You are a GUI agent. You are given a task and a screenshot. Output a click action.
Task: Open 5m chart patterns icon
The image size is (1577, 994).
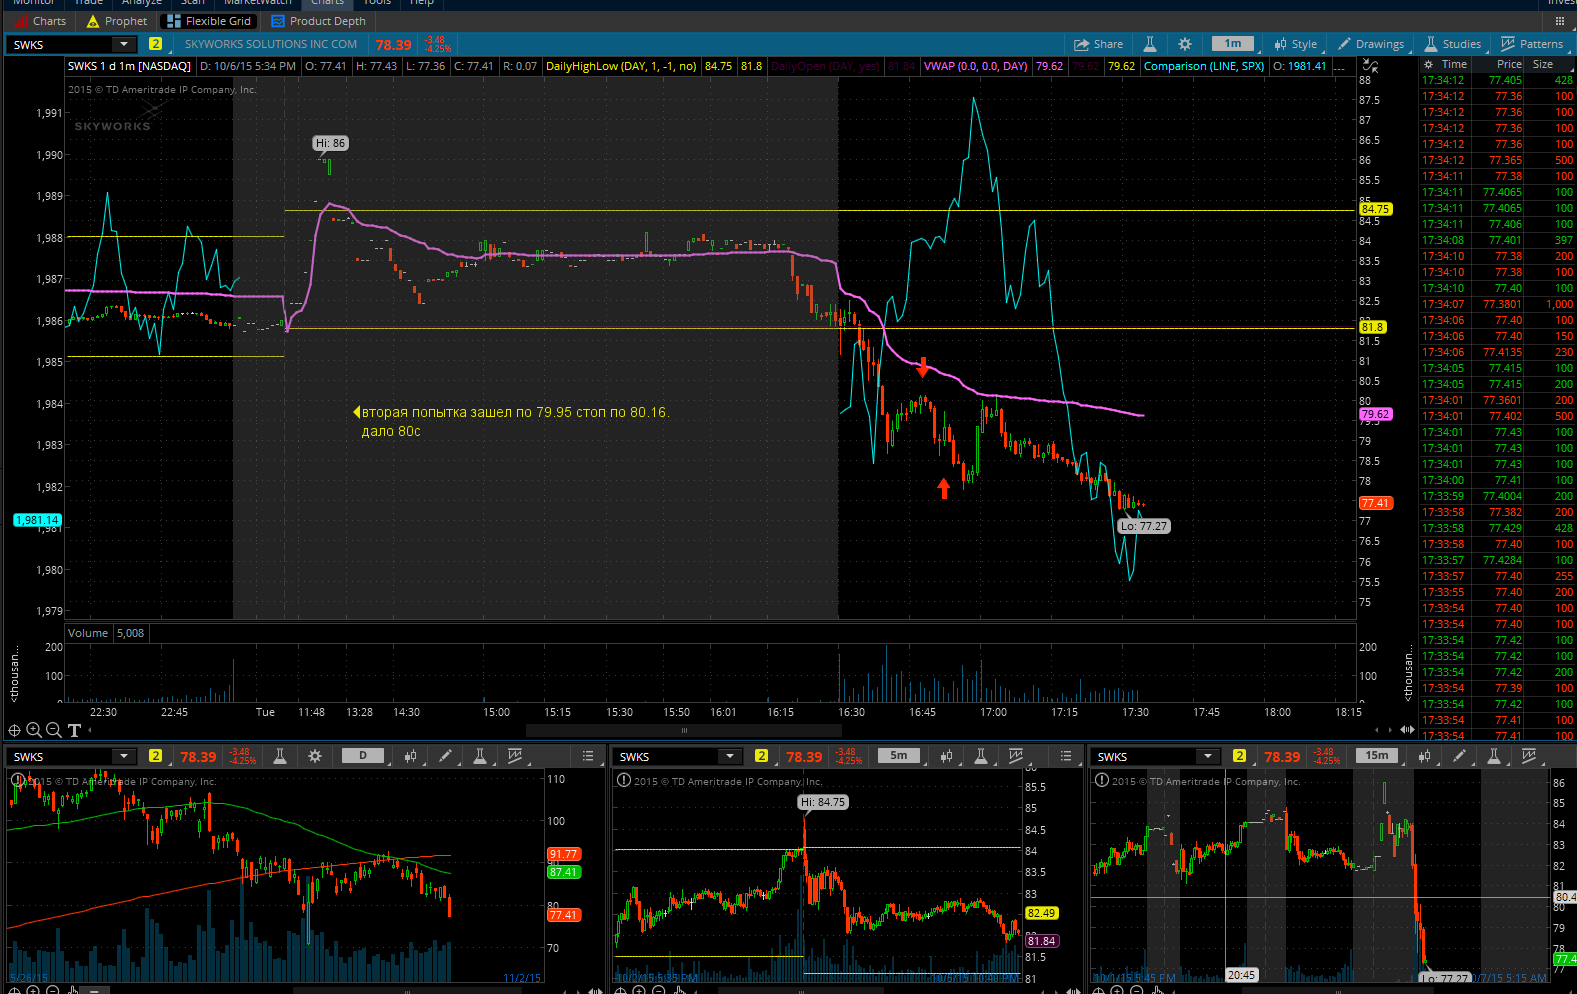tap(1016, 756)
